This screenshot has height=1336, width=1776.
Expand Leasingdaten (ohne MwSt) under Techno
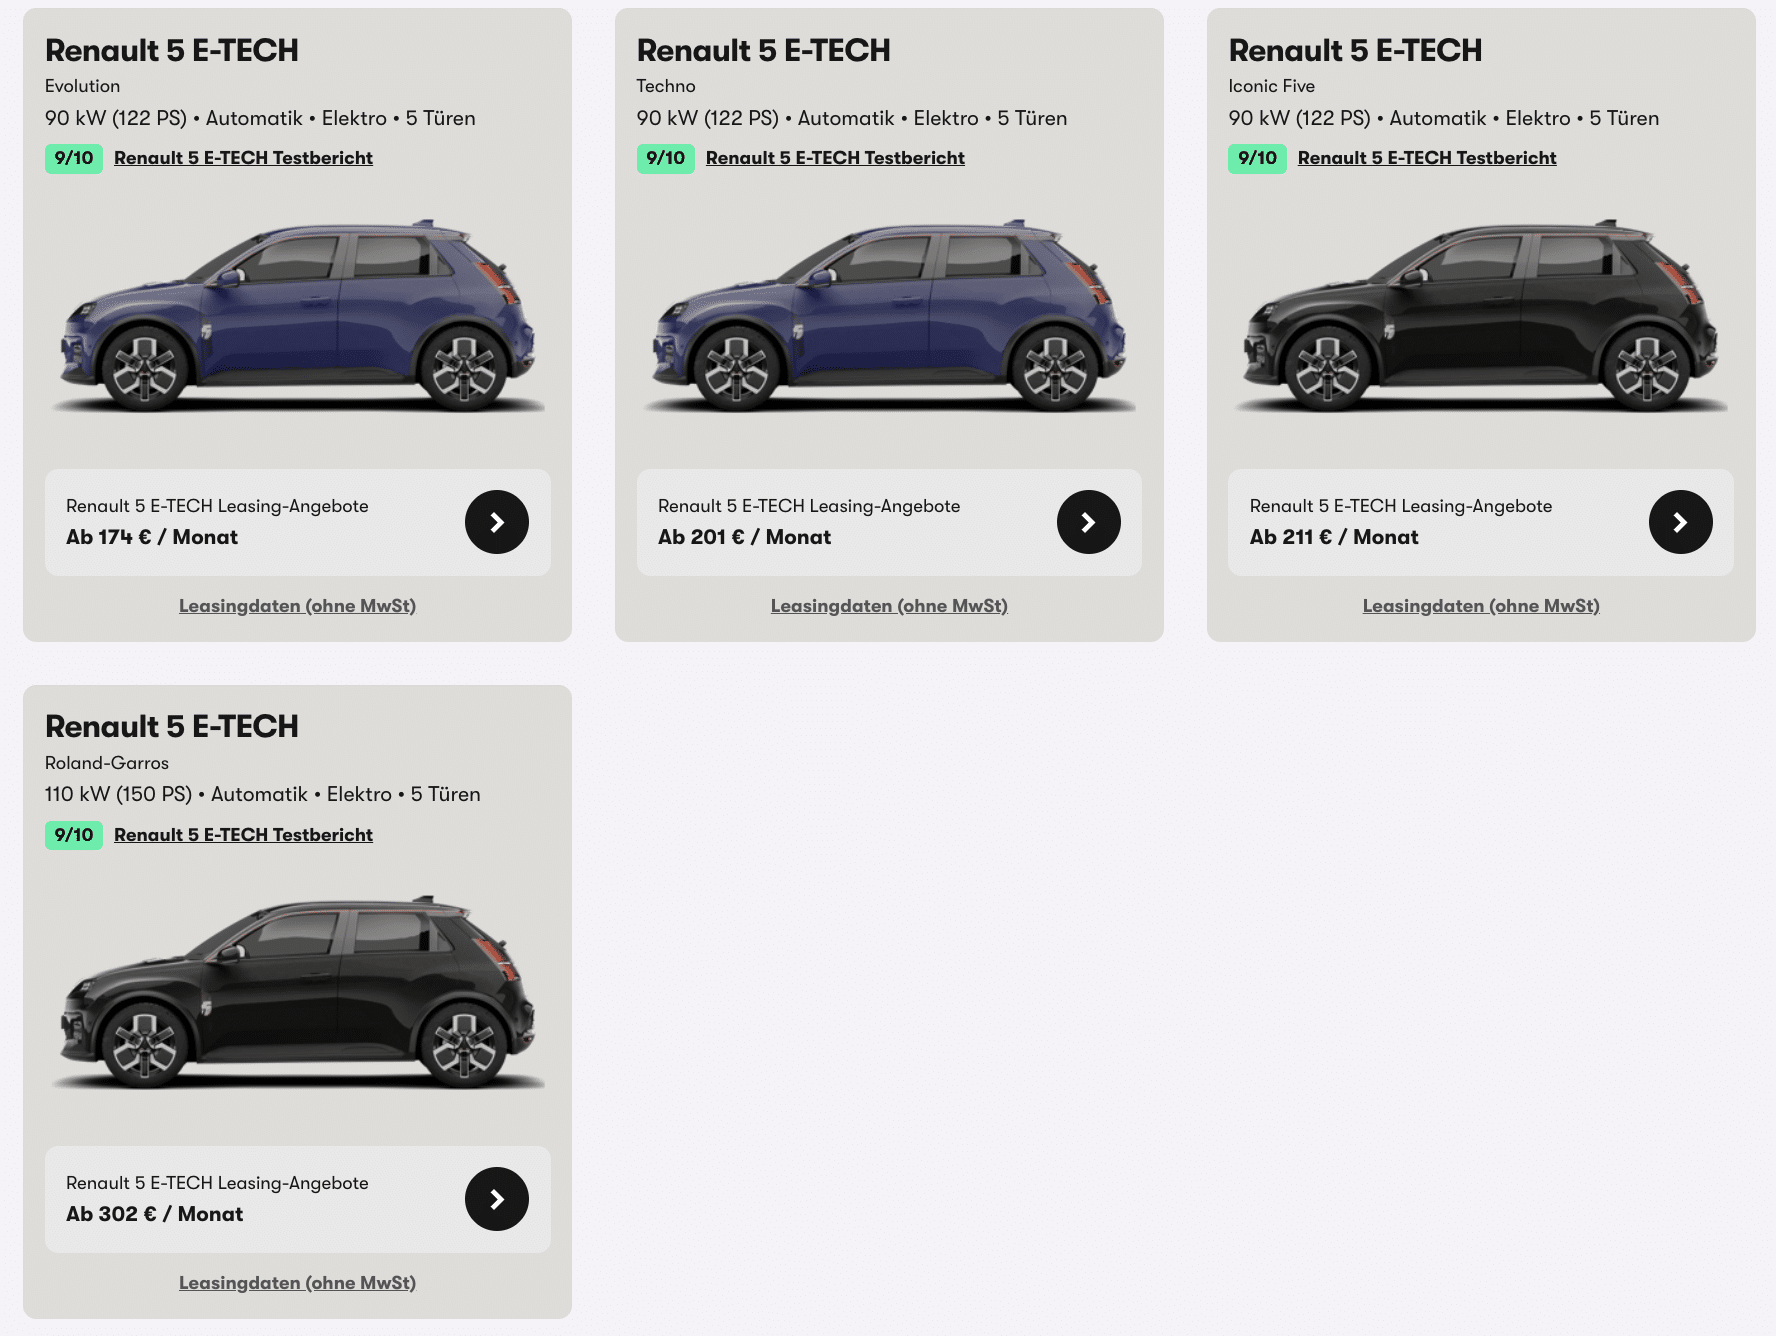point(889,606)
